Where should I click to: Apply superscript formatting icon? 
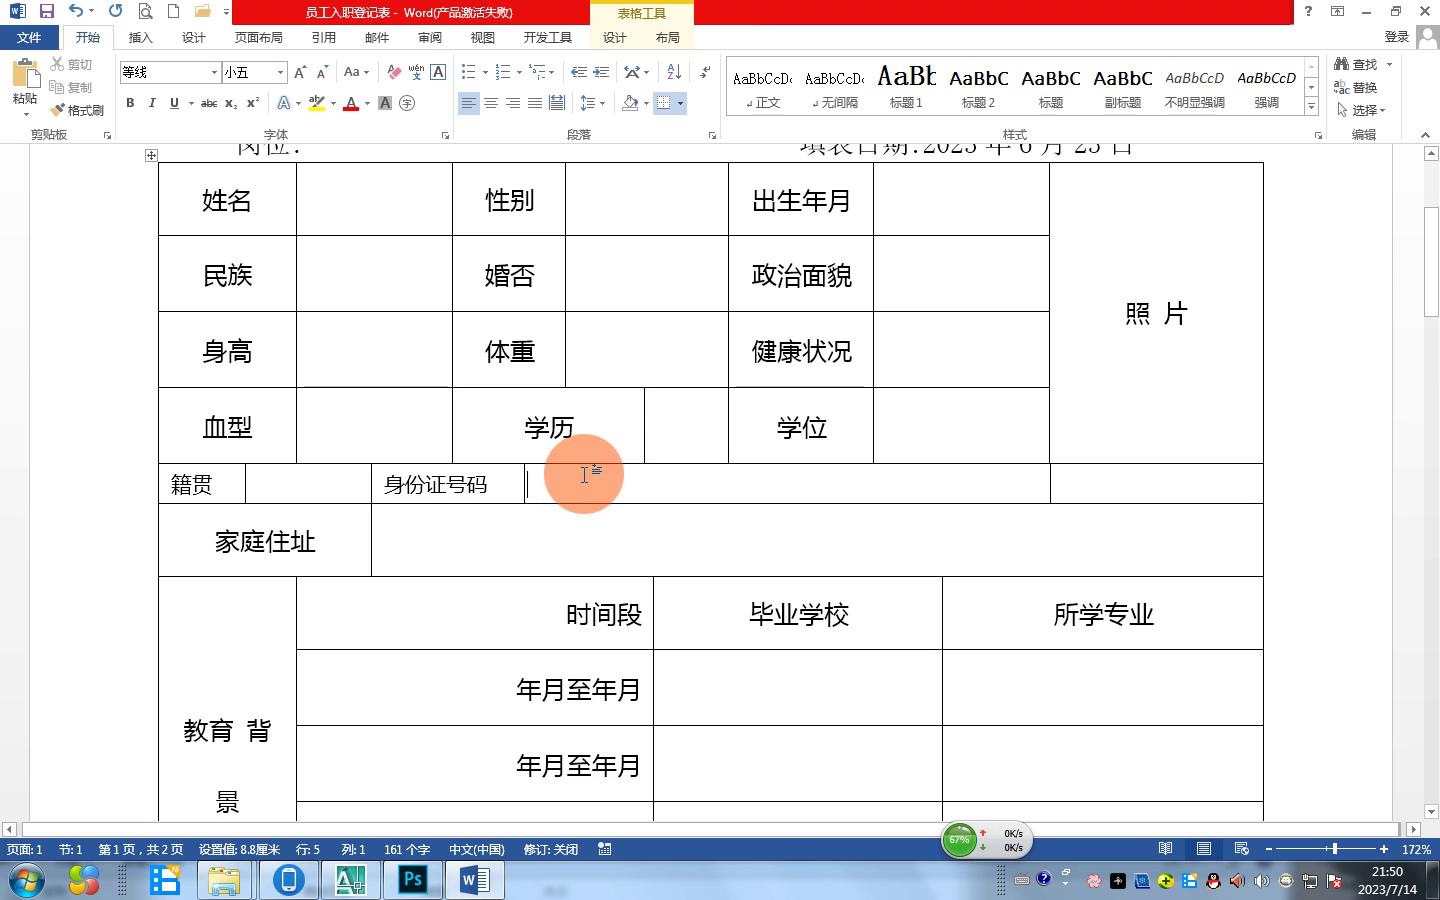point(253,103)
